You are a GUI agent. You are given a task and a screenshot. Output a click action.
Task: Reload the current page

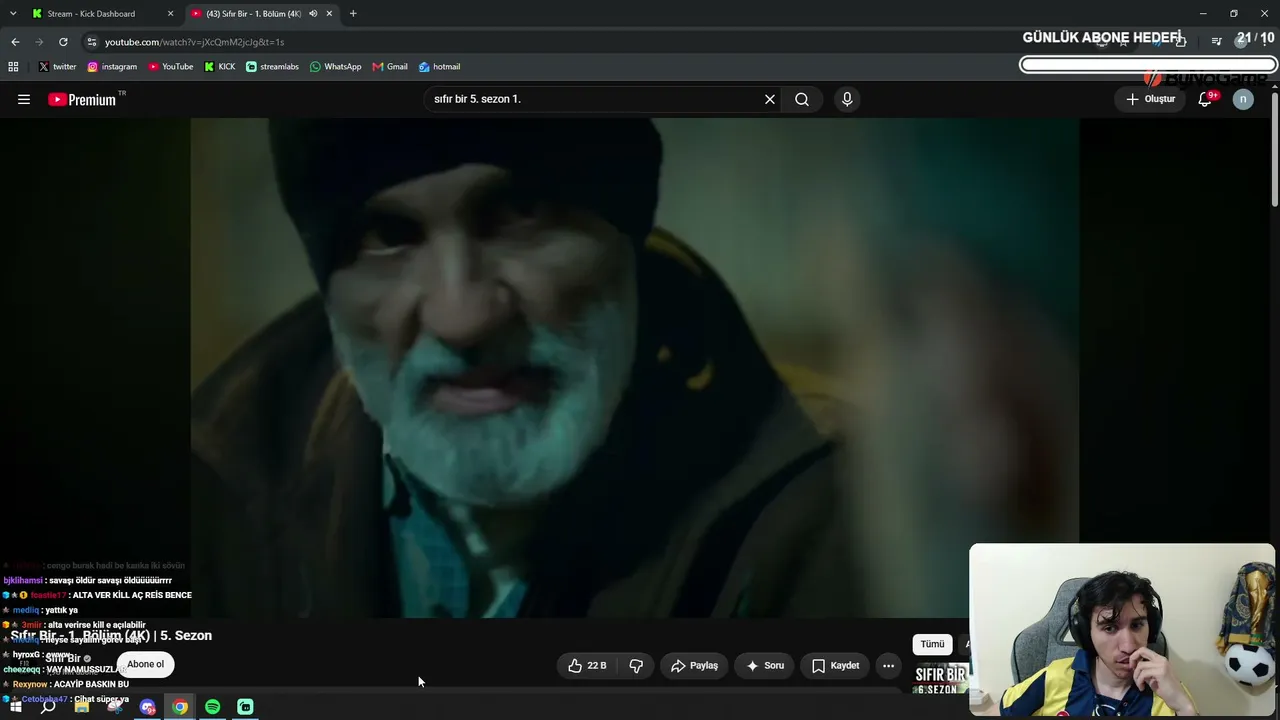pos(63,42)
